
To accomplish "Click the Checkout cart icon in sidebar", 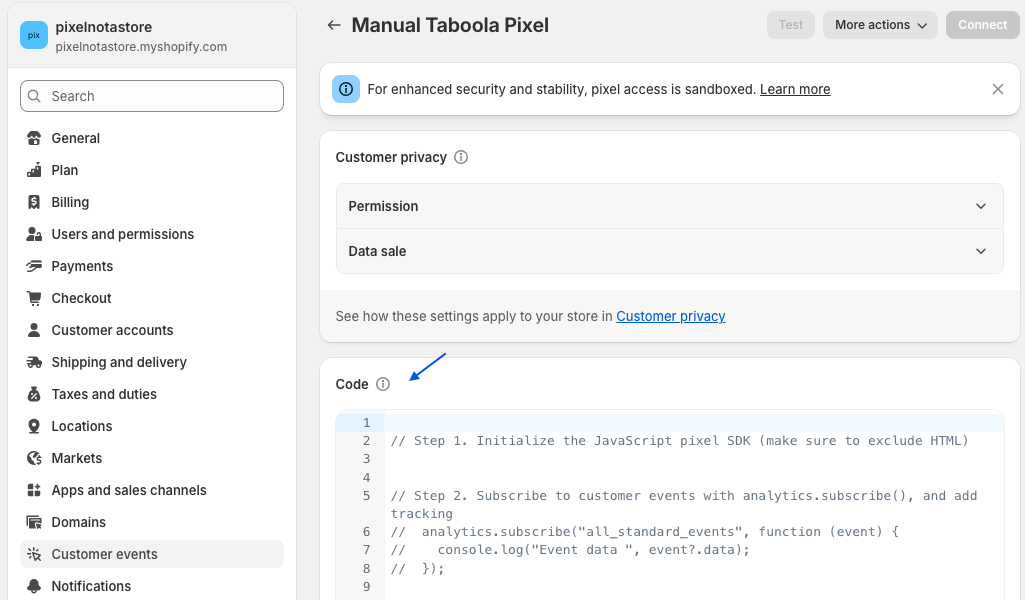I will pos(34,298).
